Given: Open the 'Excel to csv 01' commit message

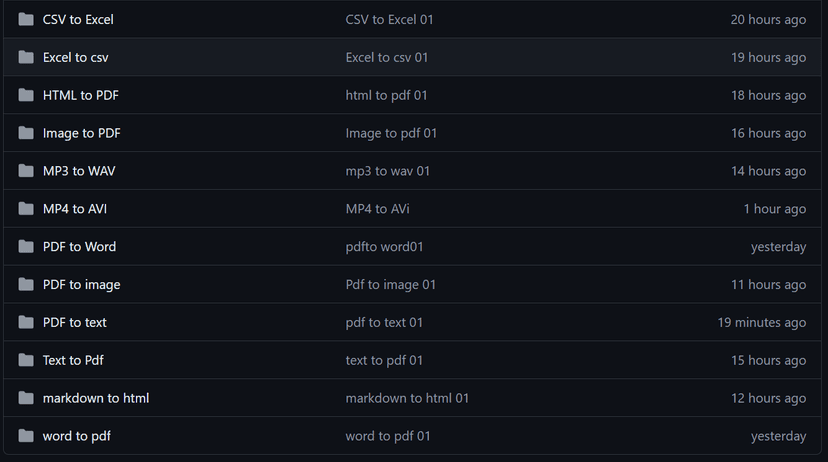Looking at the screenshot, I should (386, 58).
